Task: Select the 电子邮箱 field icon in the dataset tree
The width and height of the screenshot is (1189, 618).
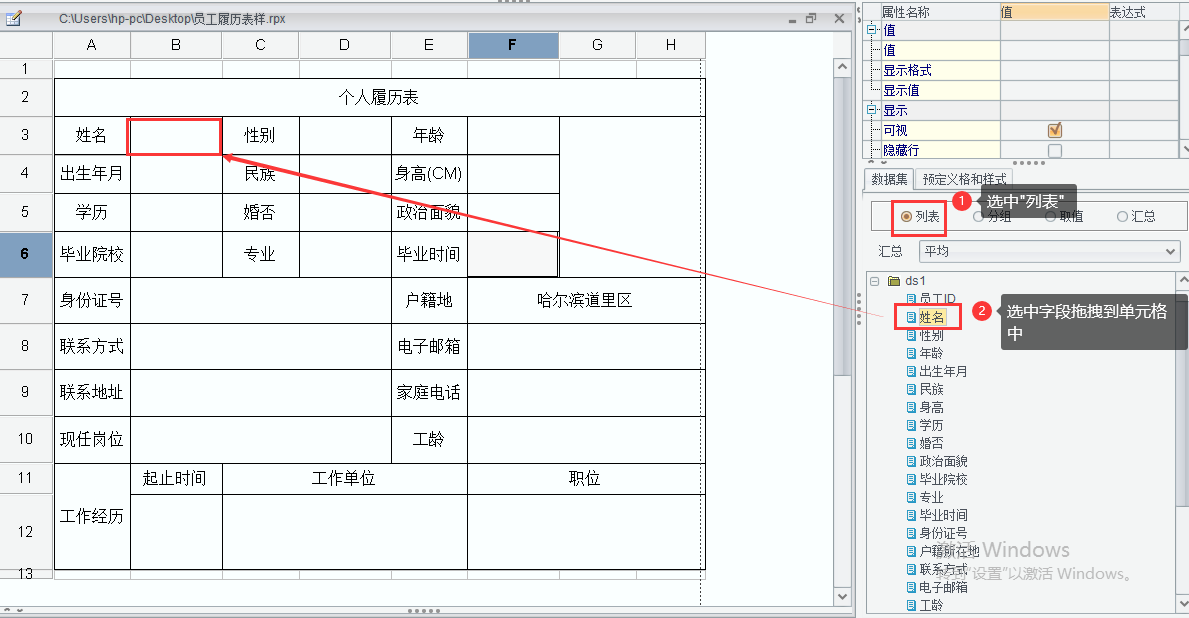Action: (x=911, y=587)
